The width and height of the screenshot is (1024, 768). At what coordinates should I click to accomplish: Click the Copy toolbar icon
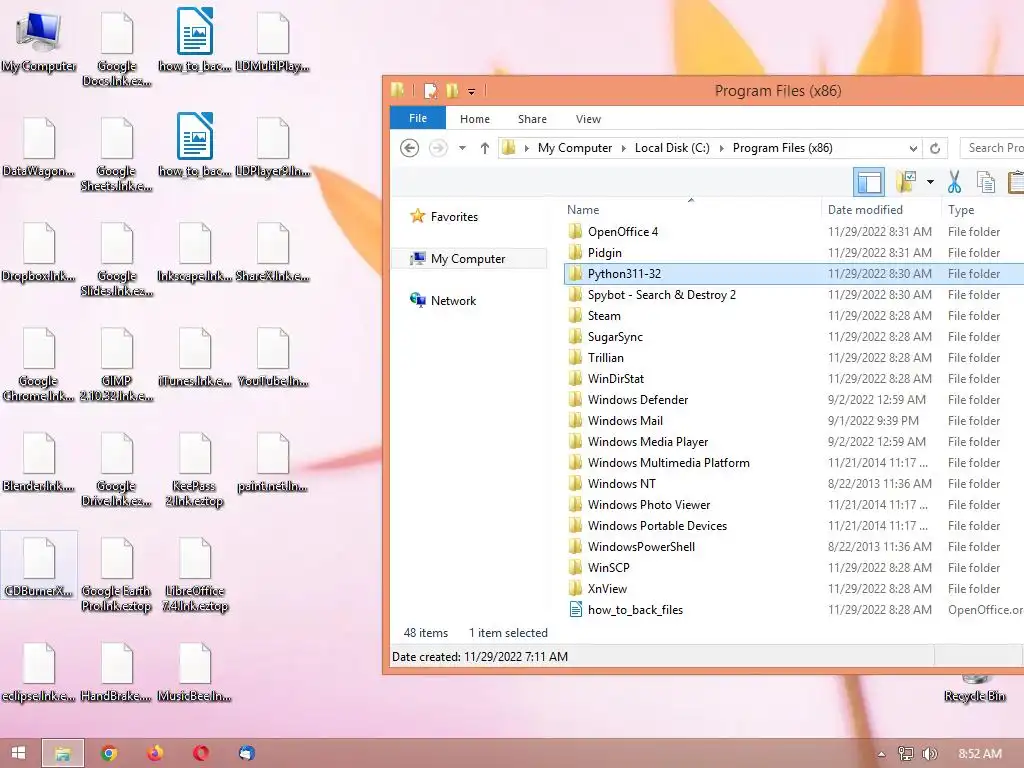click(985, 182)
